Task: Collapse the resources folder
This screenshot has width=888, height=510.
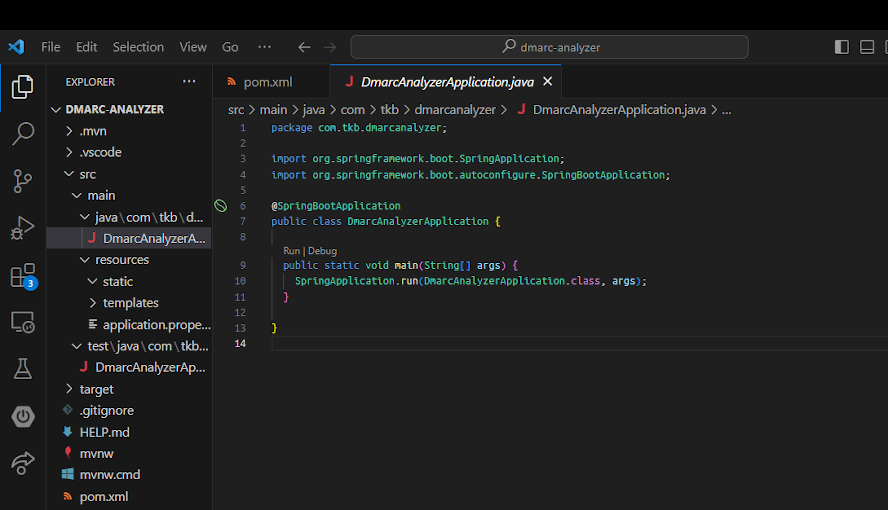Action: [x=130, y=260]
